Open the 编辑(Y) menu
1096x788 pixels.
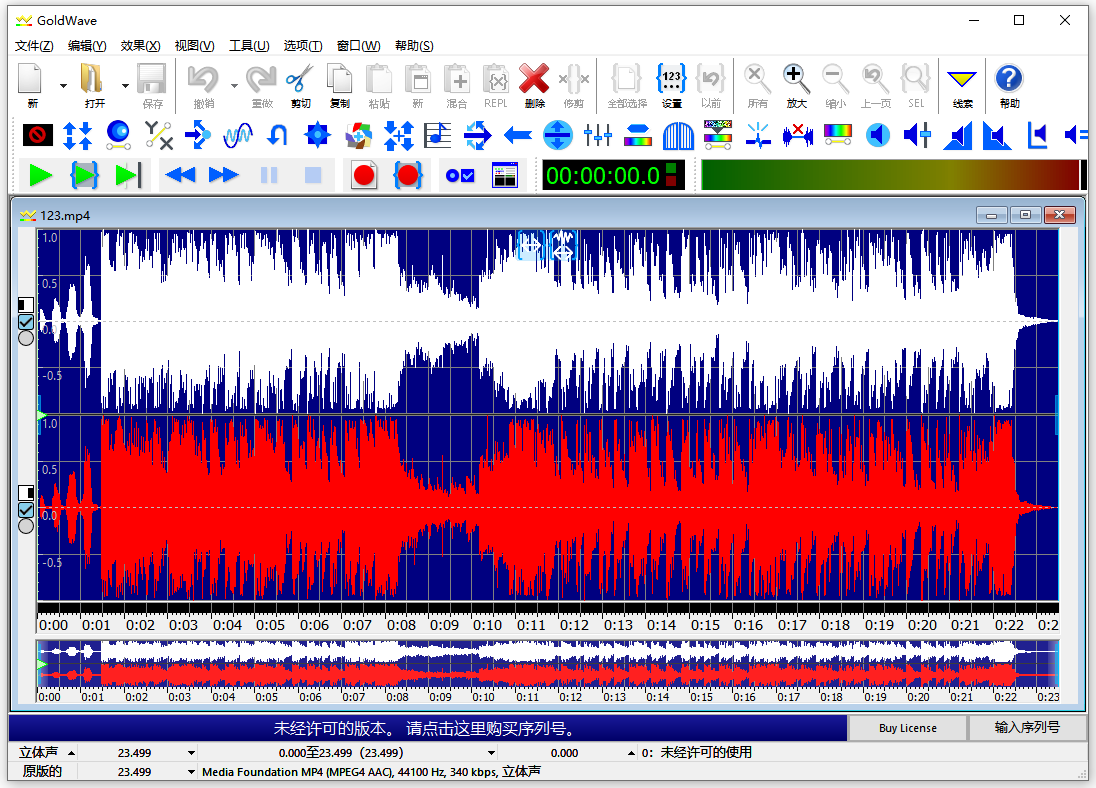pos(87,45)
